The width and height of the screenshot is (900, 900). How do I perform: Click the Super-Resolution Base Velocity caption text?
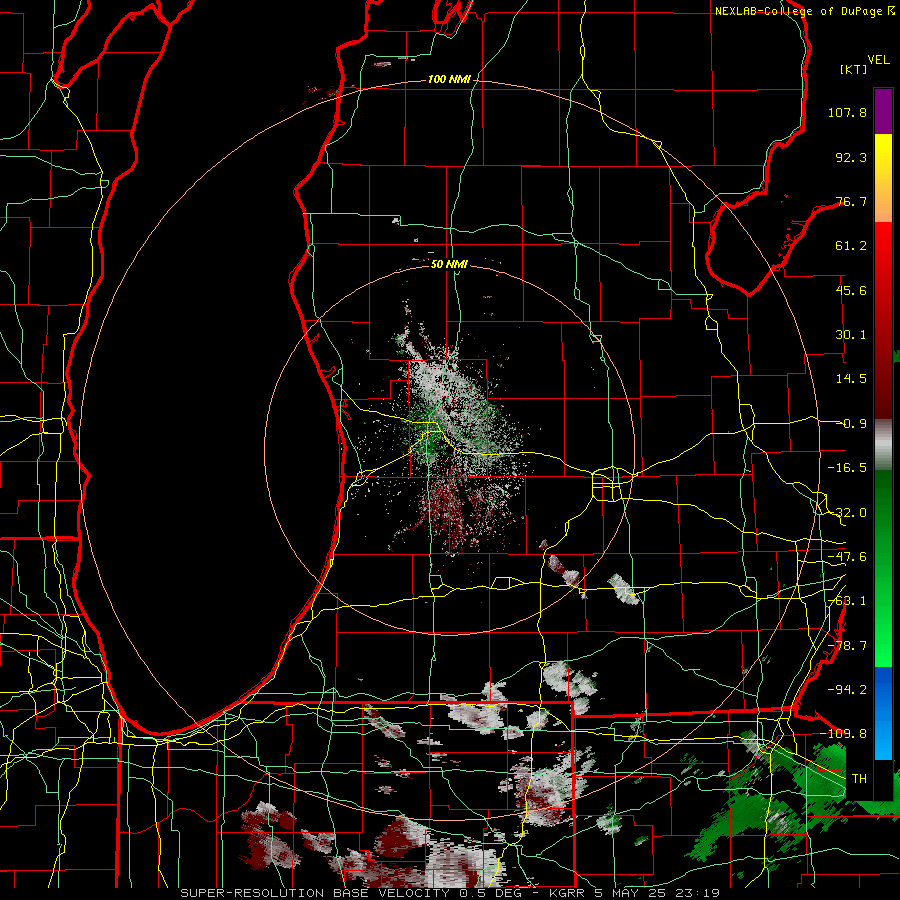pos(450,893)
